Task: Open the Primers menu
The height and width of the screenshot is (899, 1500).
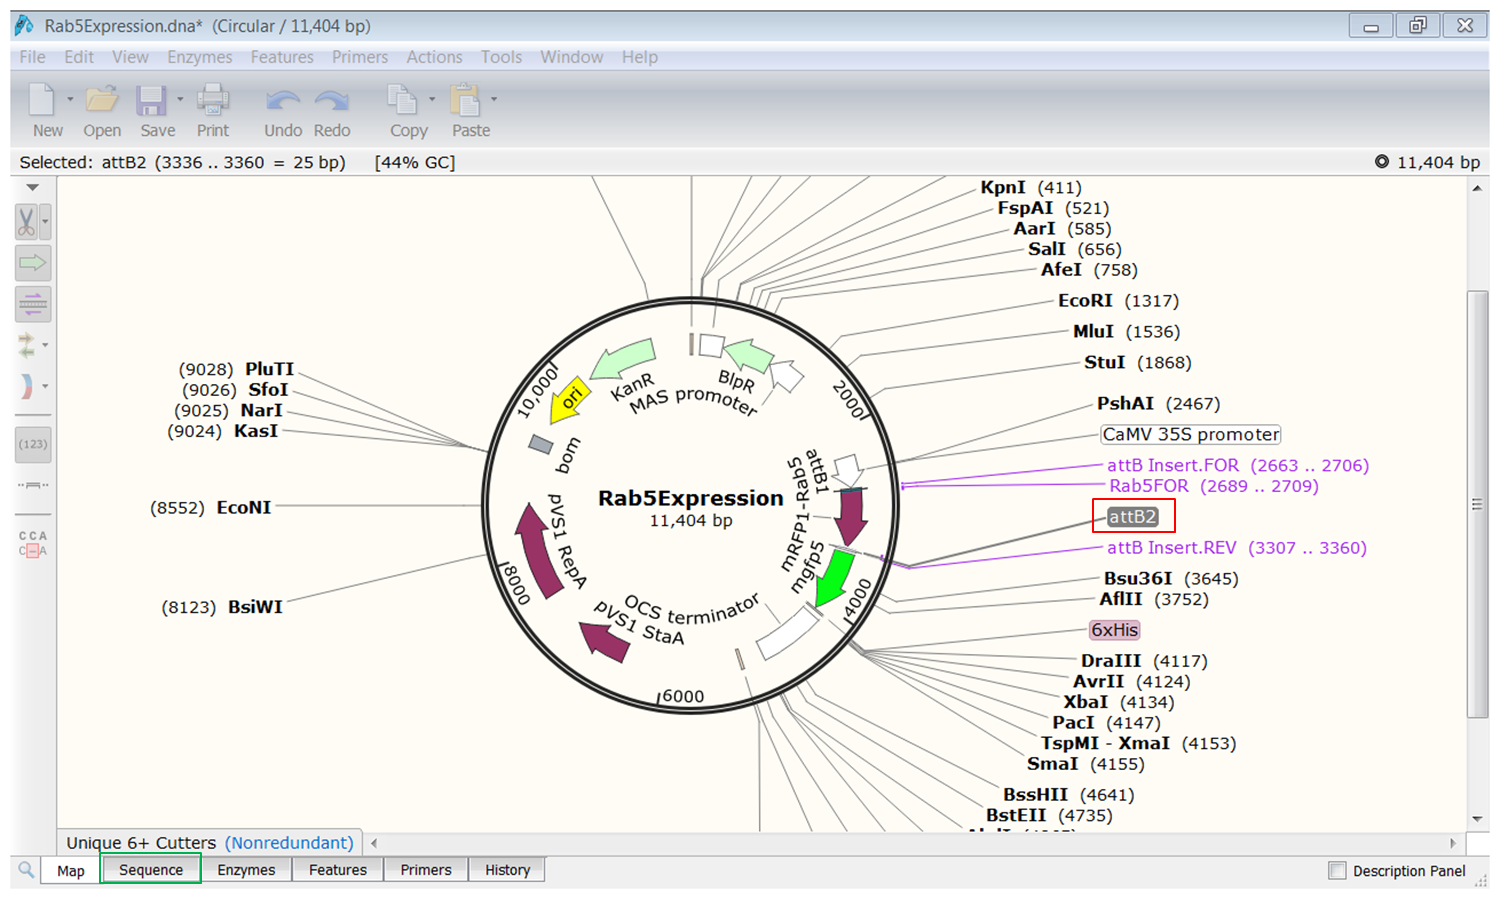Action: pyautogui.click(x=360, y=57)
